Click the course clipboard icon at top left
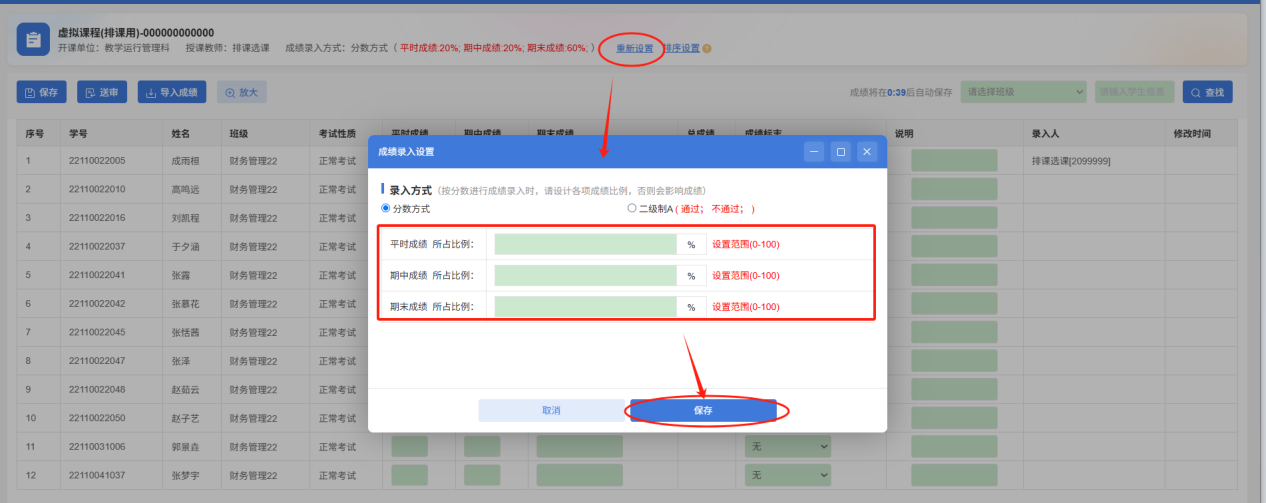This screenshot has height=503, width=1266. point(33,40)
